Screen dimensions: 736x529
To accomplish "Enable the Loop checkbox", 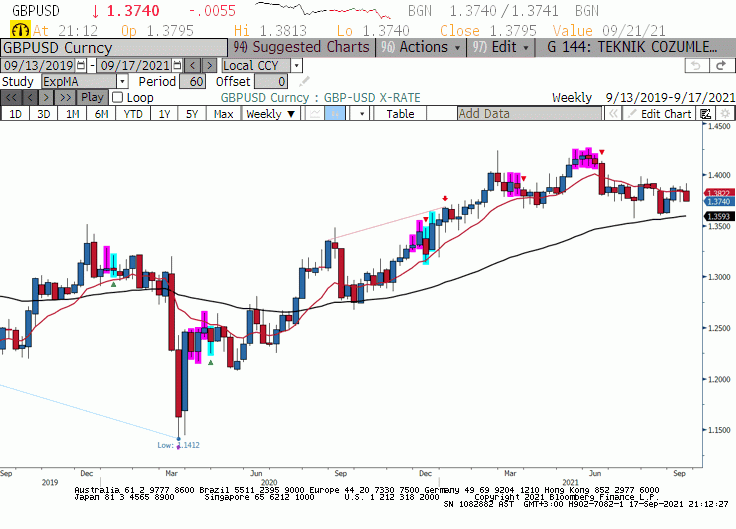I will pyautogui.click(x=118, y=97).
